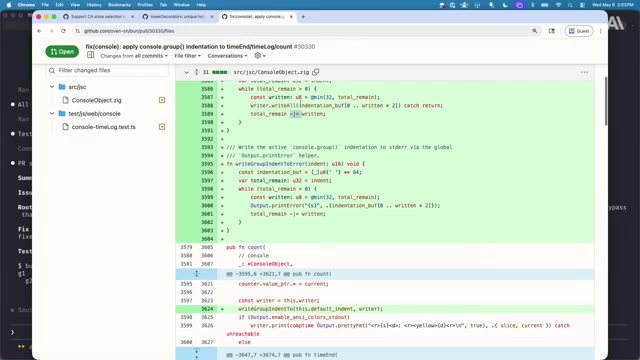Viewport: 640px width, 360px height.
Task: Click the diff status icon beside console-timeLog.test.ts
Action: pos(162,127)
